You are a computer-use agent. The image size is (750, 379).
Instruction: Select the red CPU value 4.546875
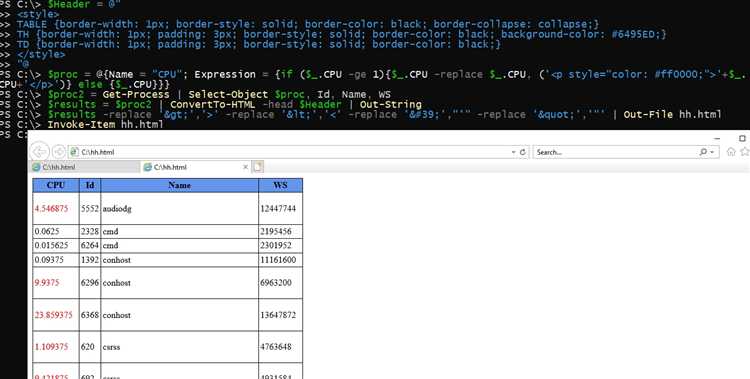point(51,209)
